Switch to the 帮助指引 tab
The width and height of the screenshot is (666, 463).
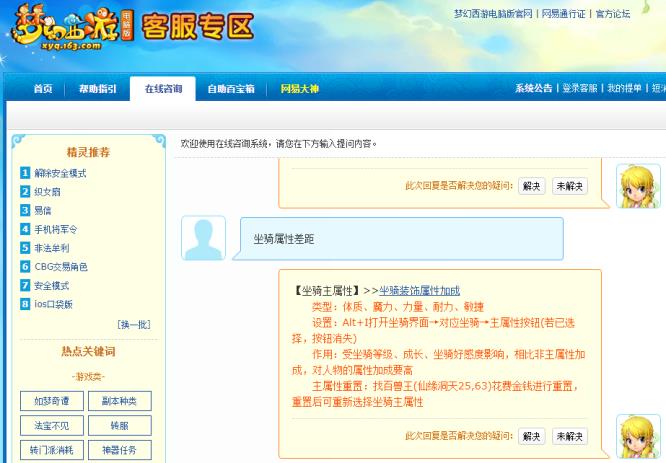click(98, 88)
